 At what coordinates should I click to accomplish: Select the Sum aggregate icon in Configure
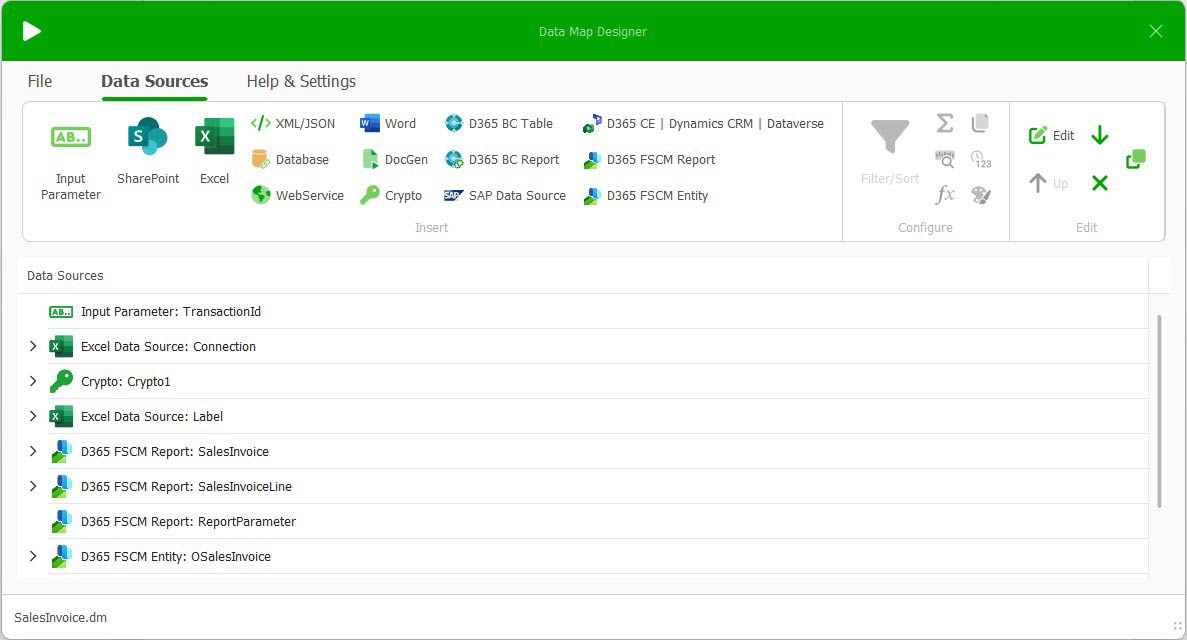944,122
